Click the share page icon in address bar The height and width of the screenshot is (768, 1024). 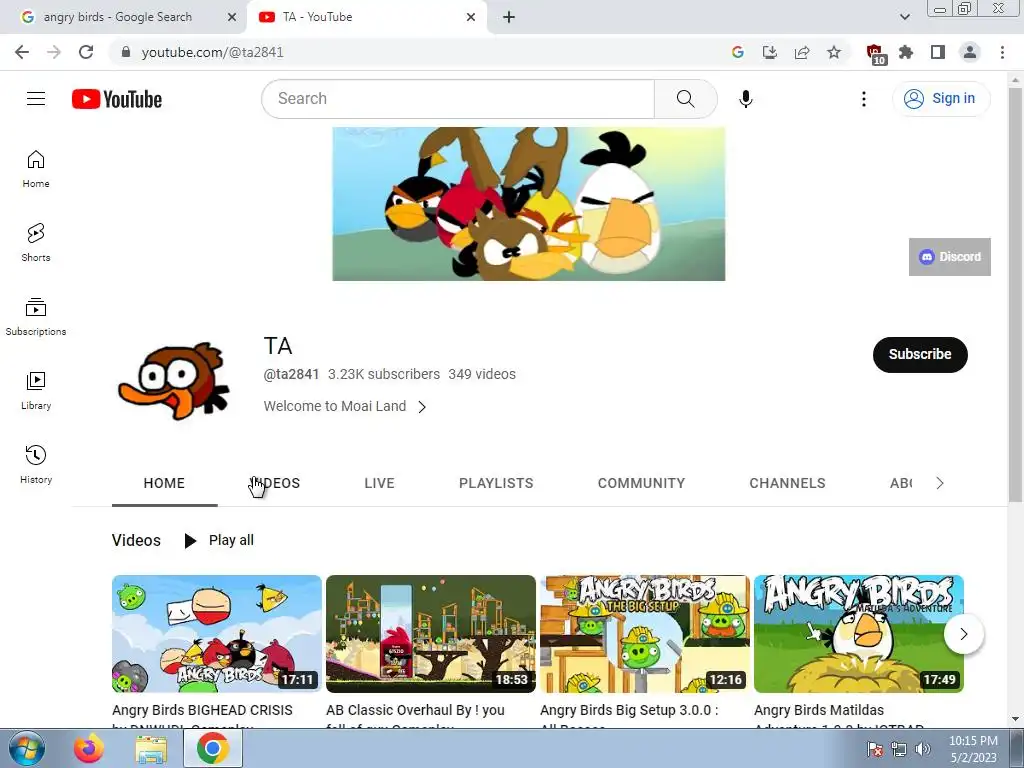[801, 52]
